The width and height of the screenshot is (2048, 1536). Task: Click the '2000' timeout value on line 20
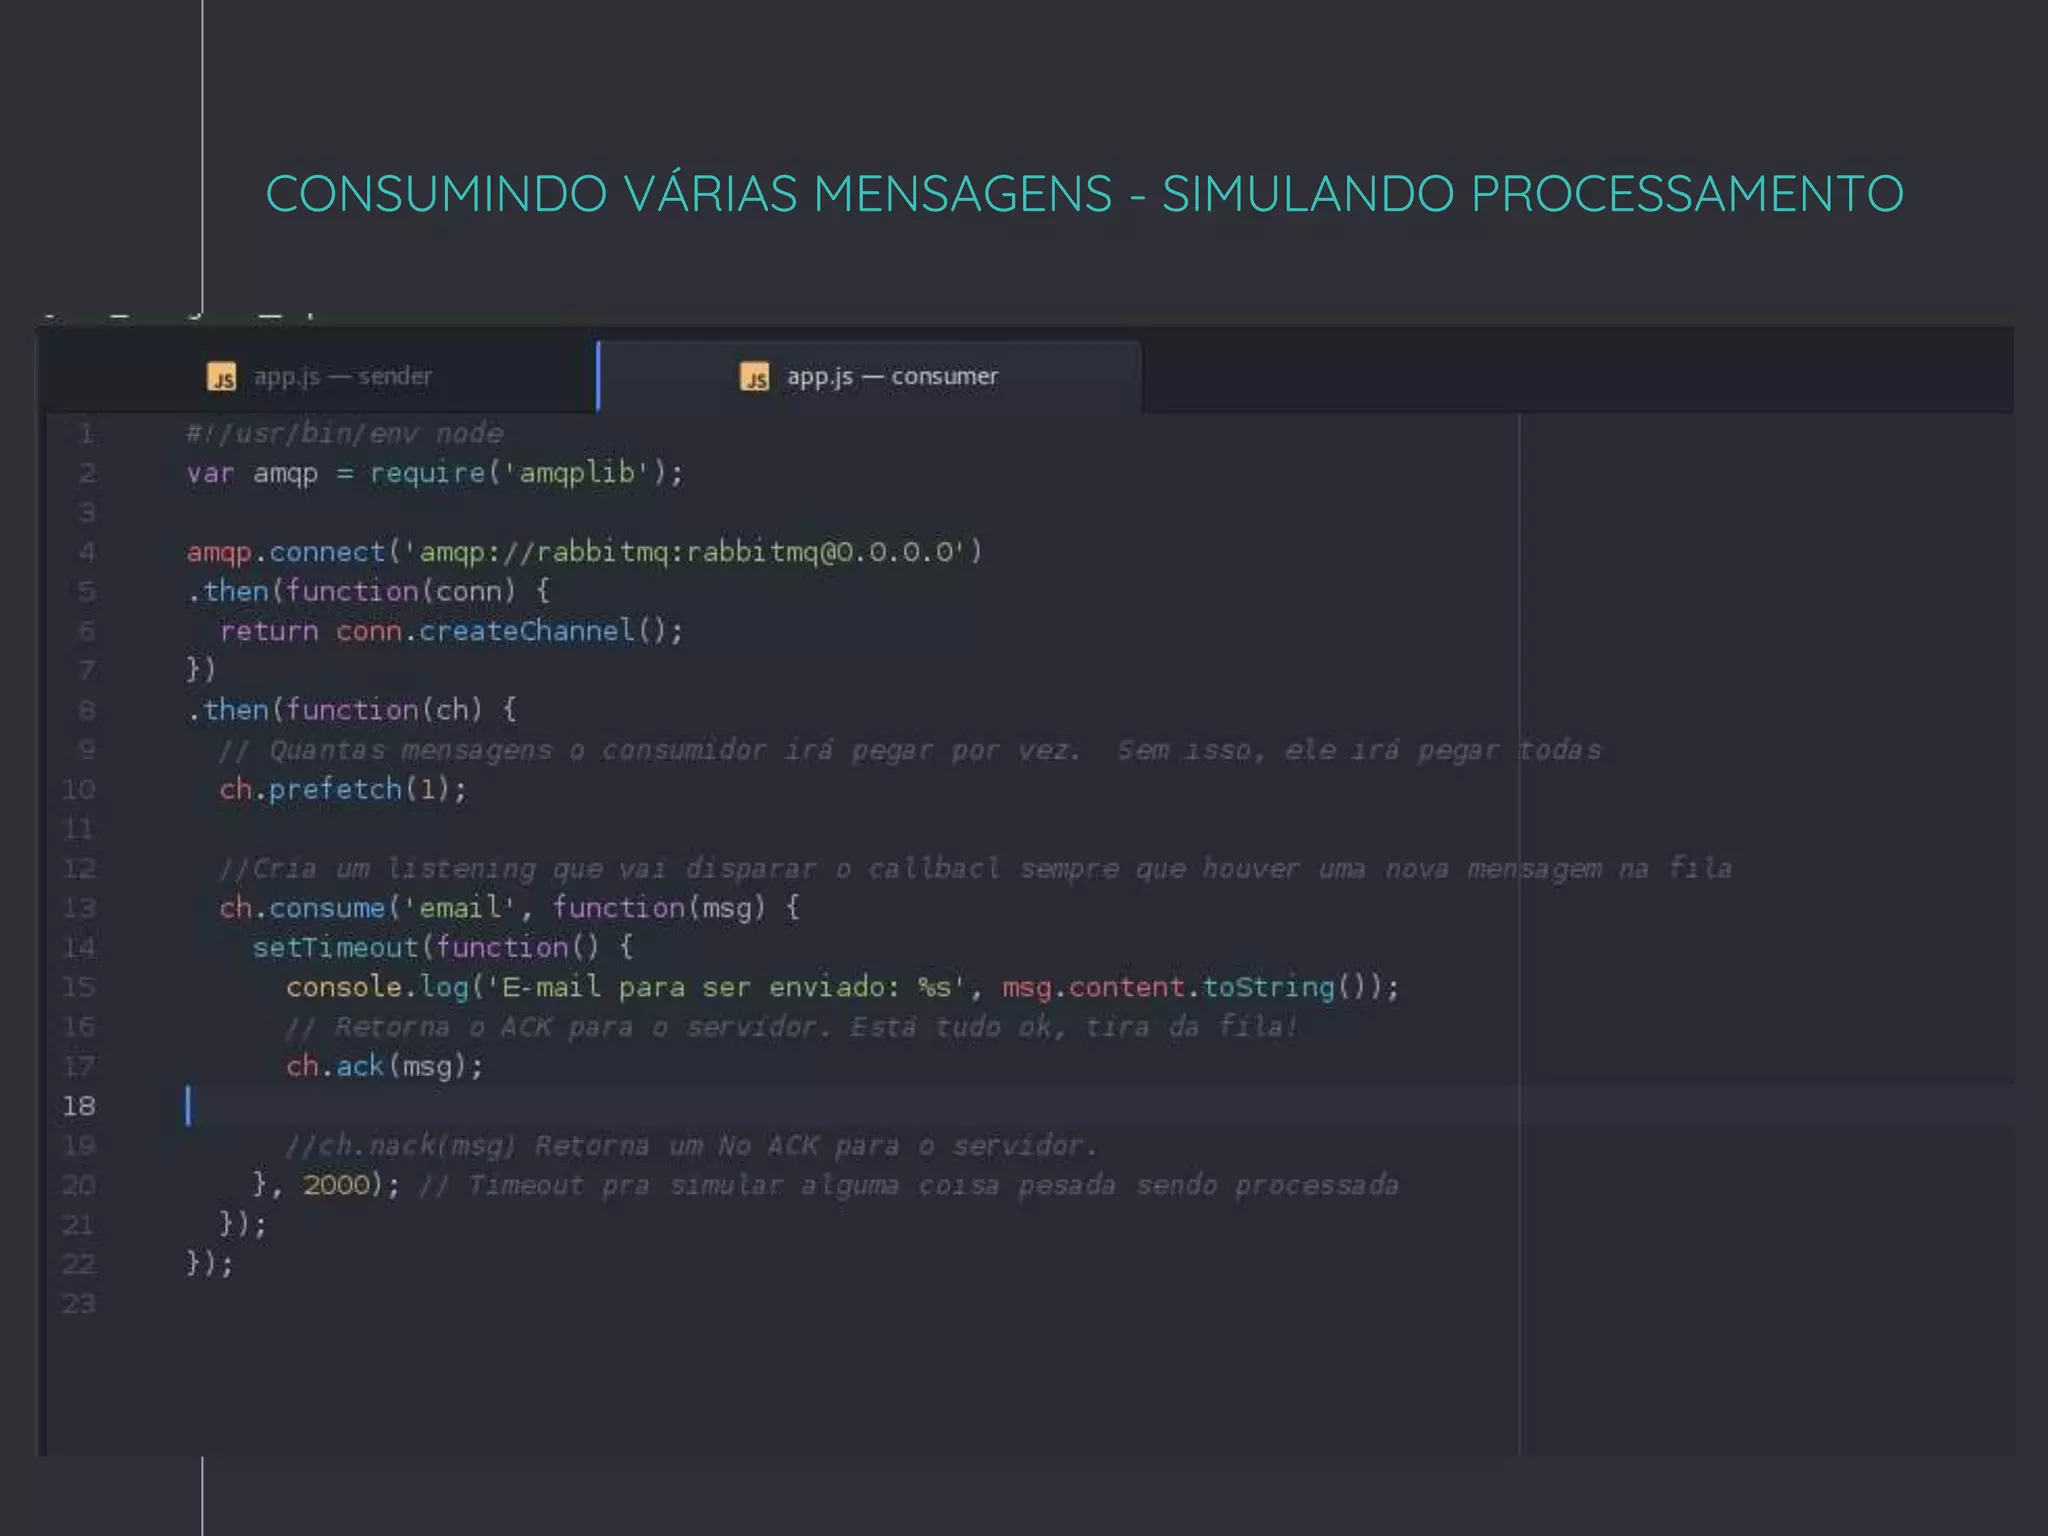(x=336, y=1185)
